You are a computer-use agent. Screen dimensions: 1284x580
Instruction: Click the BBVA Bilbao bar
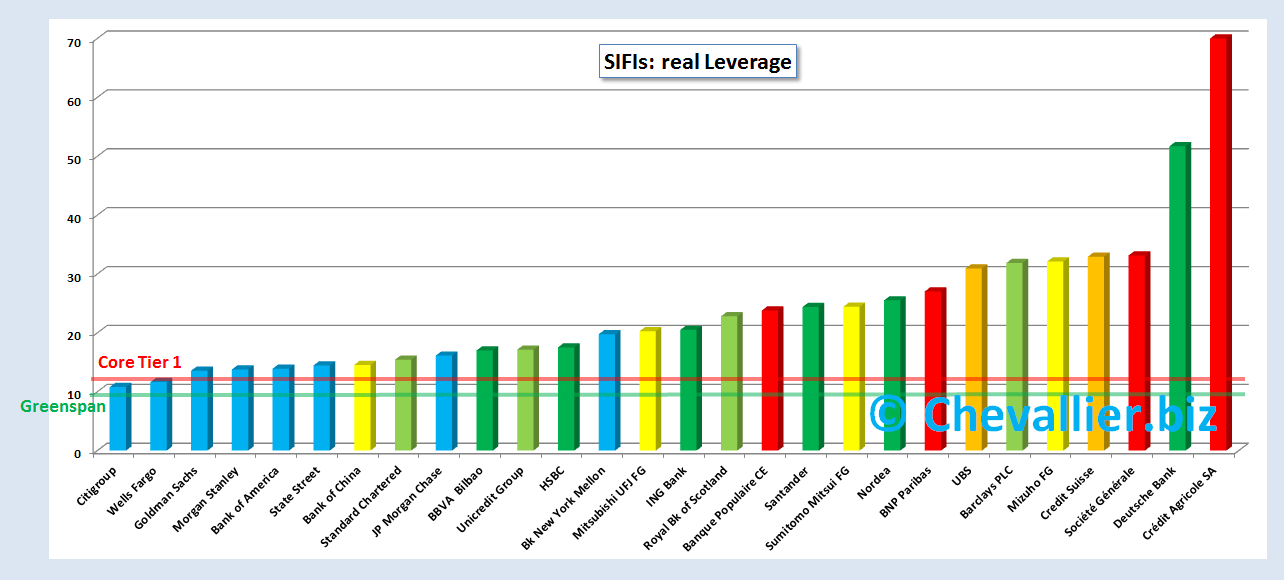[x=487, y=399]
